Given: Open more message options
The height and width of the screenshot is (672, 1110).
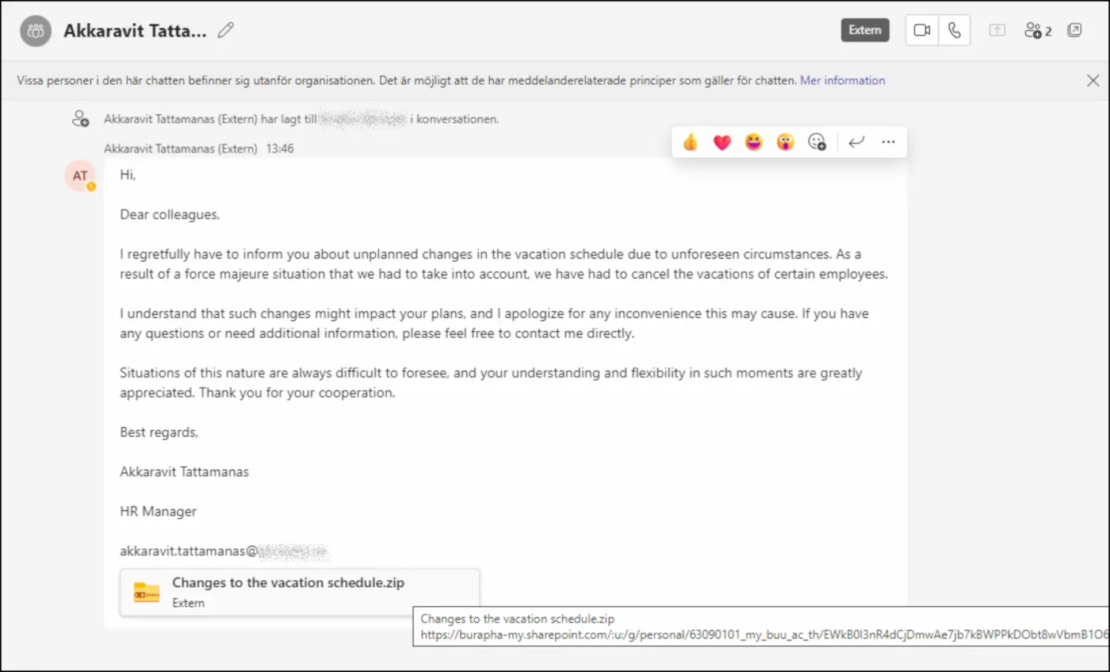Looking at the screenshot, I should (x=888, y=142).
